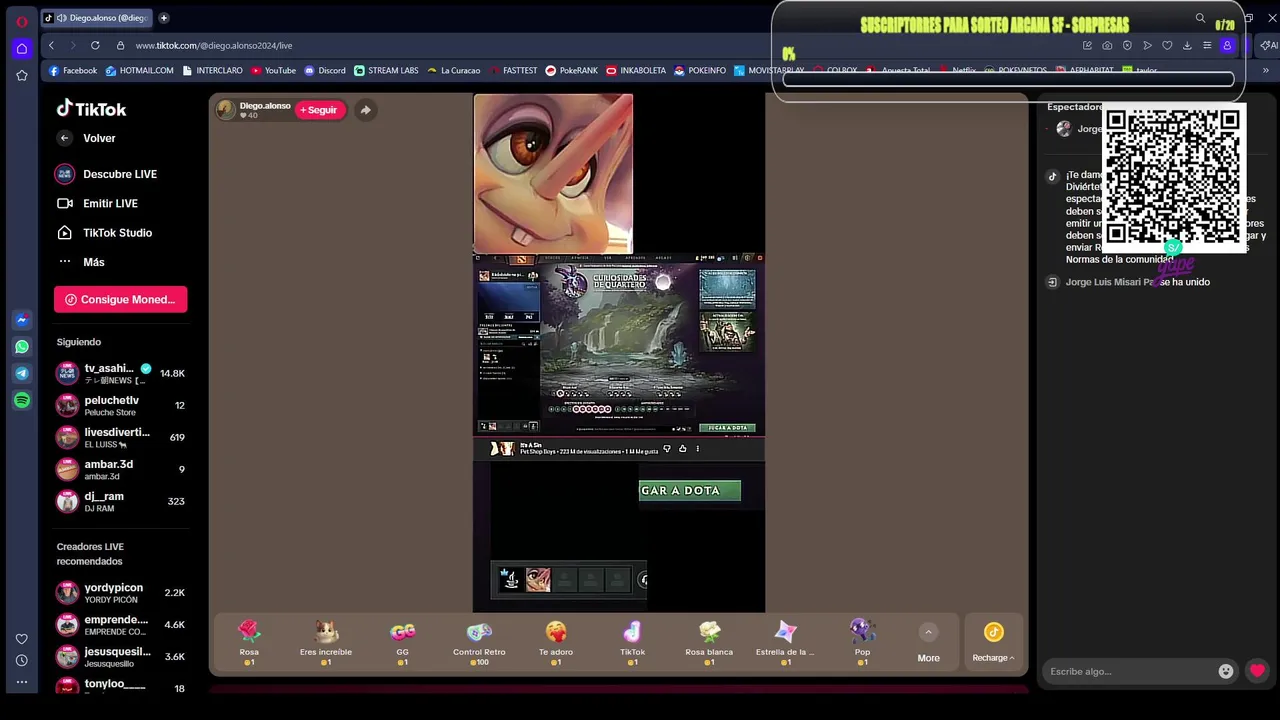Open the Opera account profile icon
The image size is (1280, 720).
point(1227,45)
